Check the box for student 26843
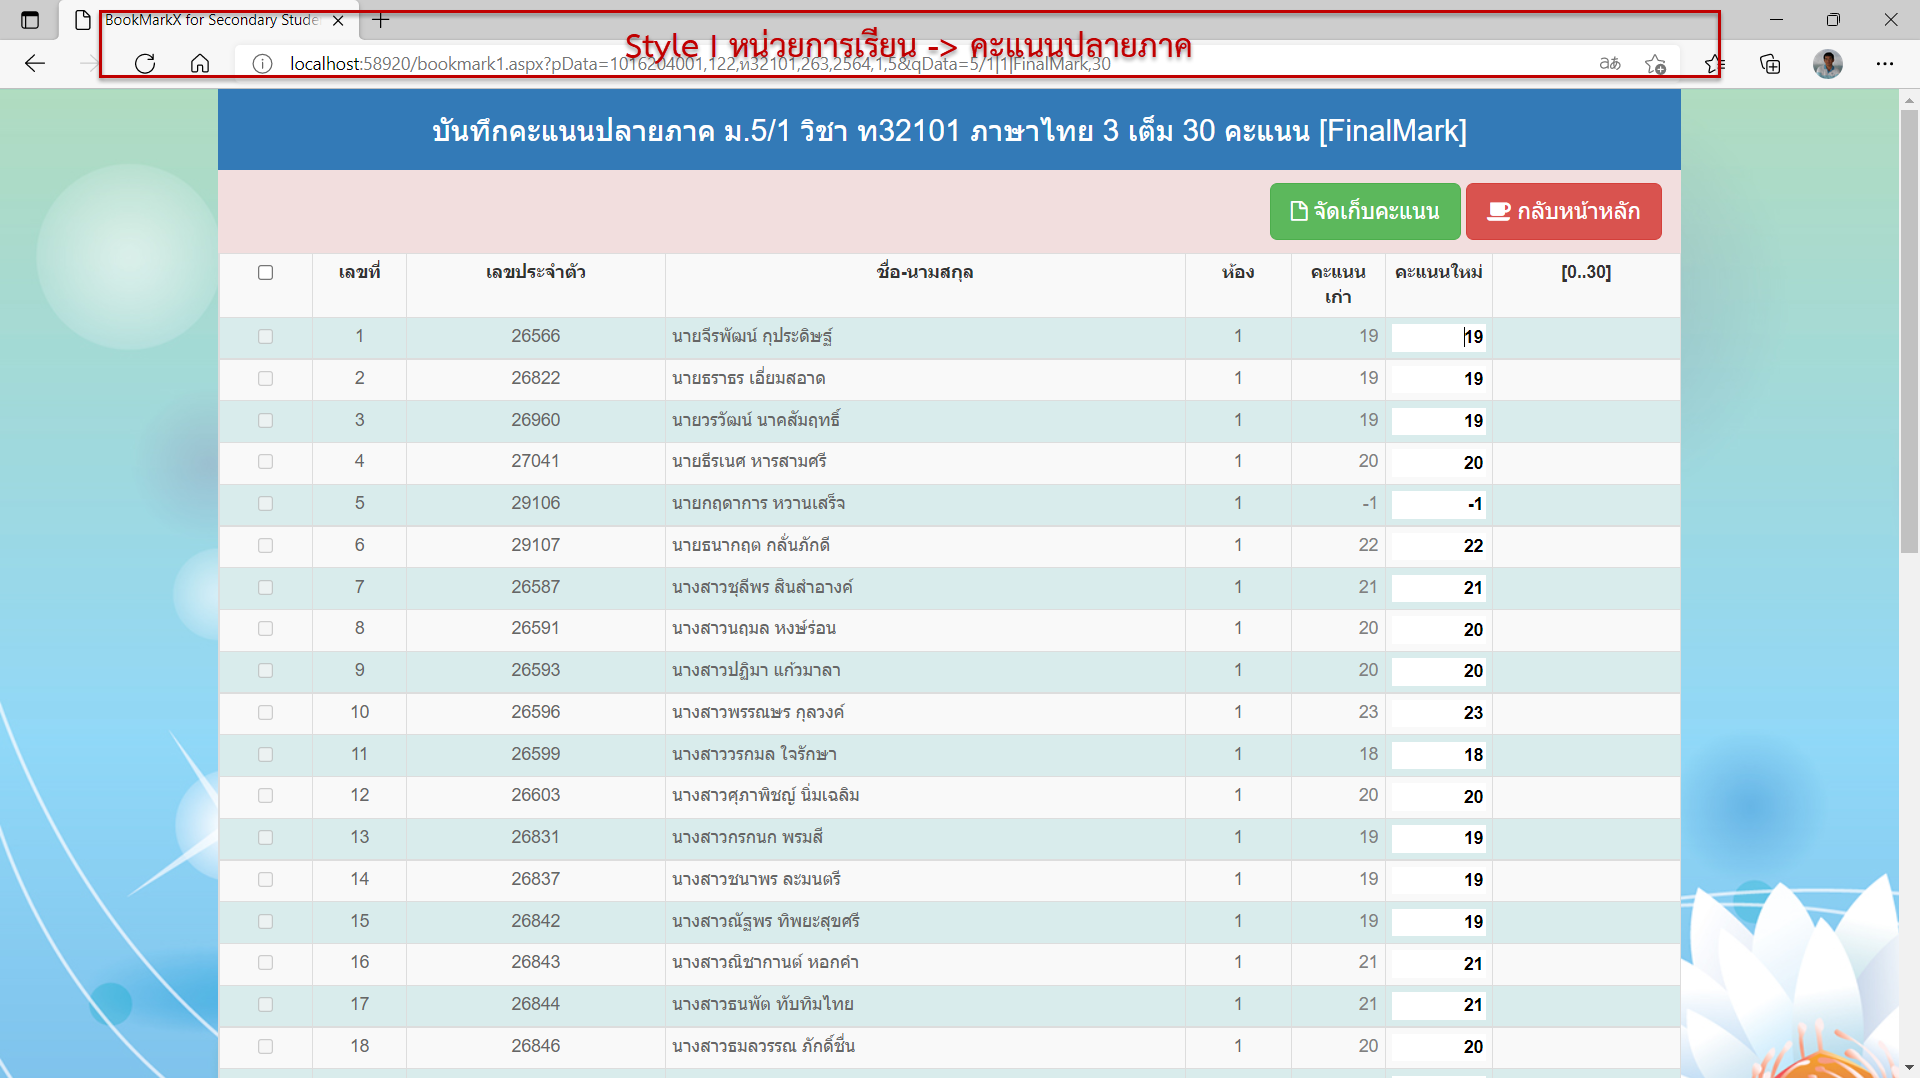Screen dimensions: 1920x1078 point(265,962)
